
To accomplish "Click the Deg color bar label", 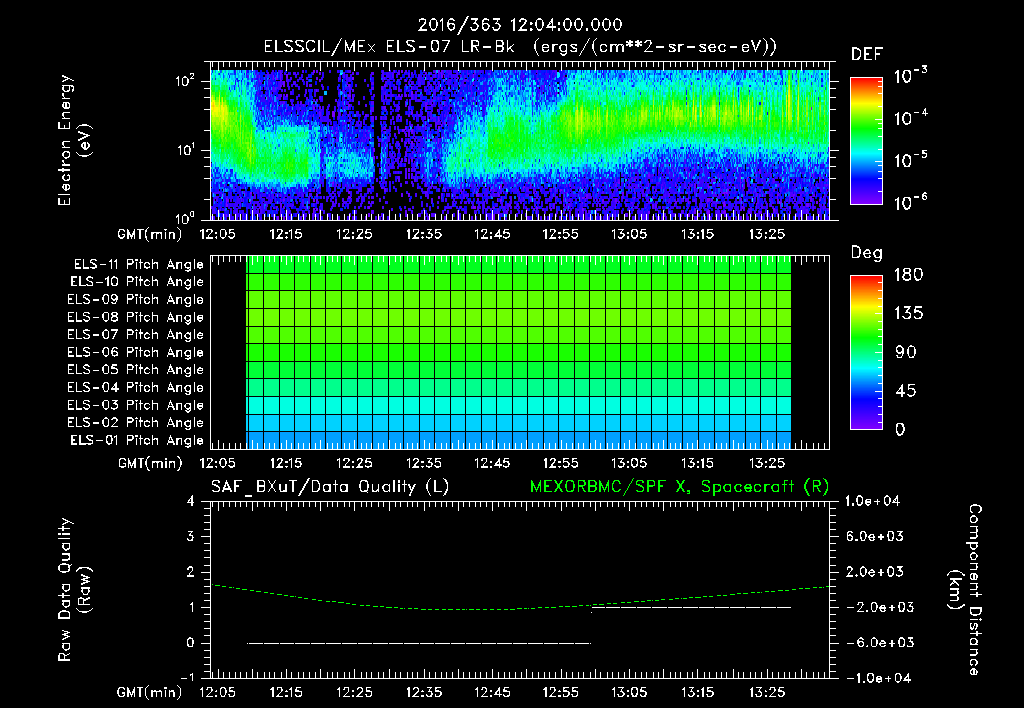I will click(x=867, y=253).
